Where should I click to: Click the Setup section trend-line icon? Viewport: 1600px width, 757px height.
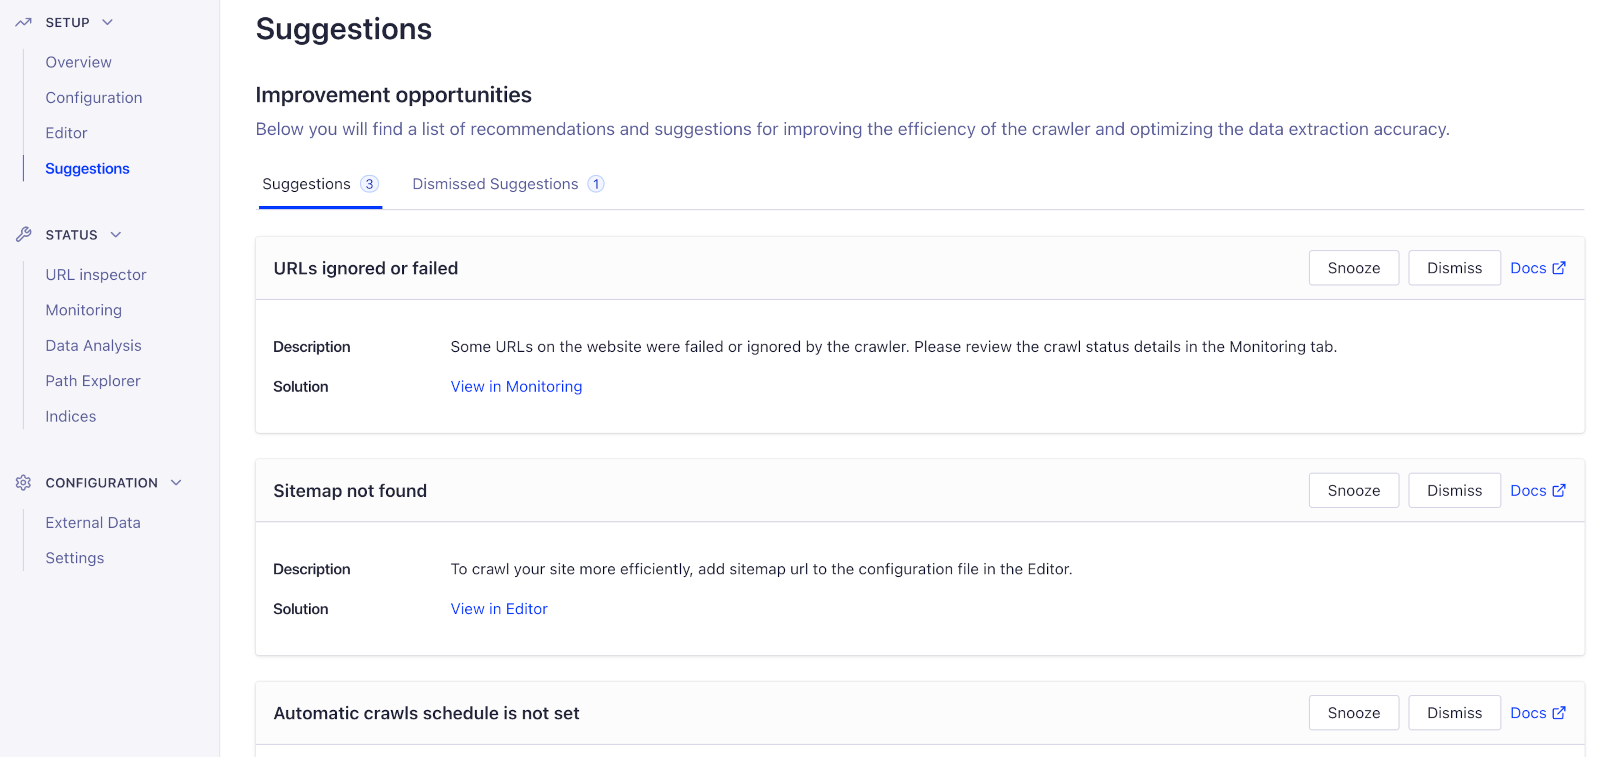(22, 21)
